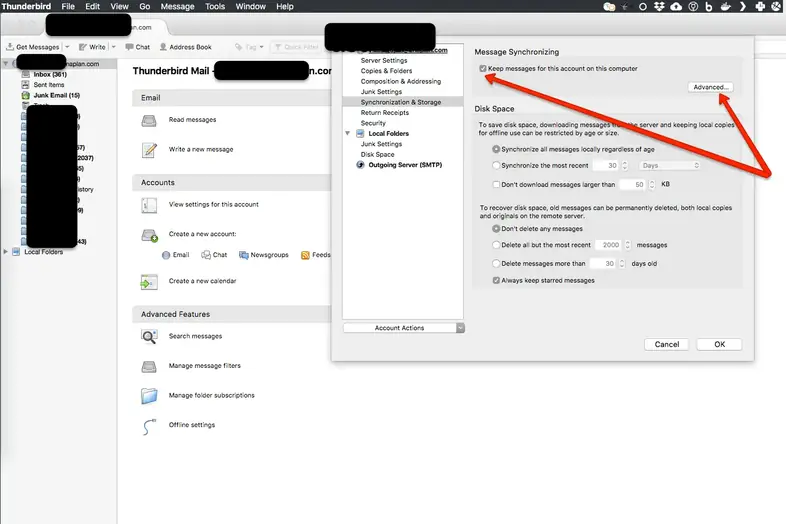Click the stepper beside the KB size field
The image size is (786, 524).
pos(652,185)
